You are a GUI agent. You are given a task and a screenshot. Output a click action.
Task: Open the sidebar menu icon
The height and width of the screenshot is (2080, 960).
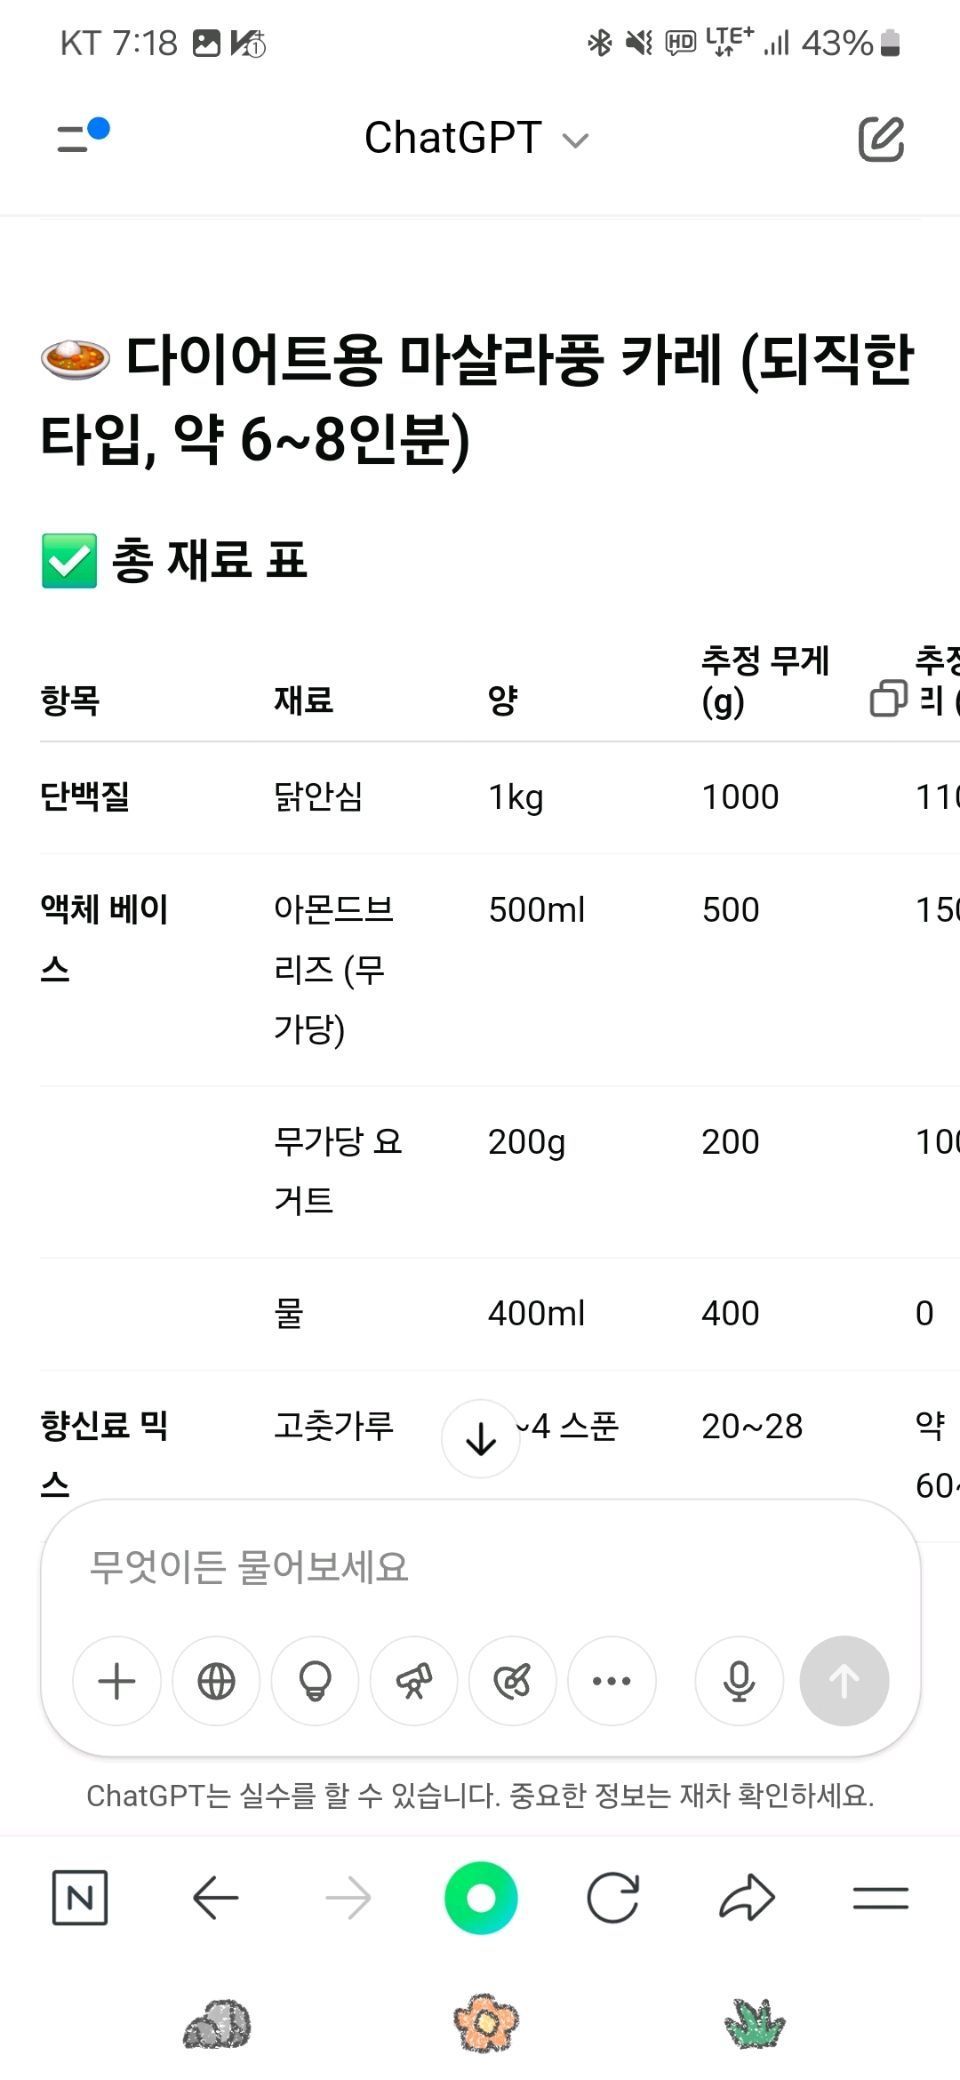(x=82, y=136)
